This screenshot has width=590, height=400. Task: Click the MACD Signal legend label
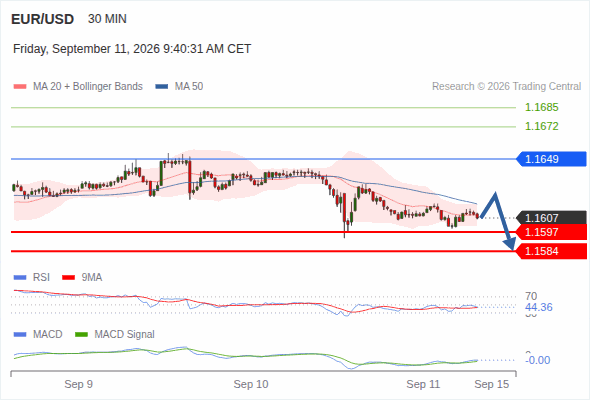pos(124,334)
